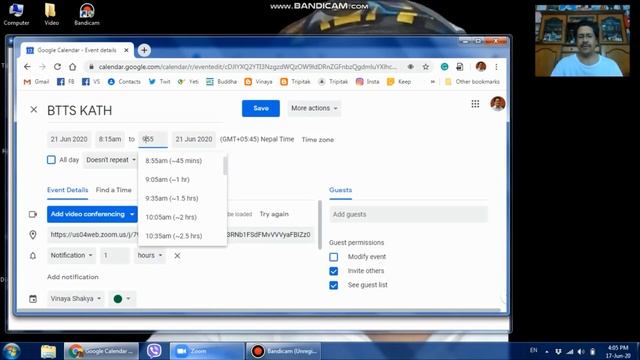Open the Google account avatar menu
This screenshot has height=360, width=640.
tap(498, 104)
